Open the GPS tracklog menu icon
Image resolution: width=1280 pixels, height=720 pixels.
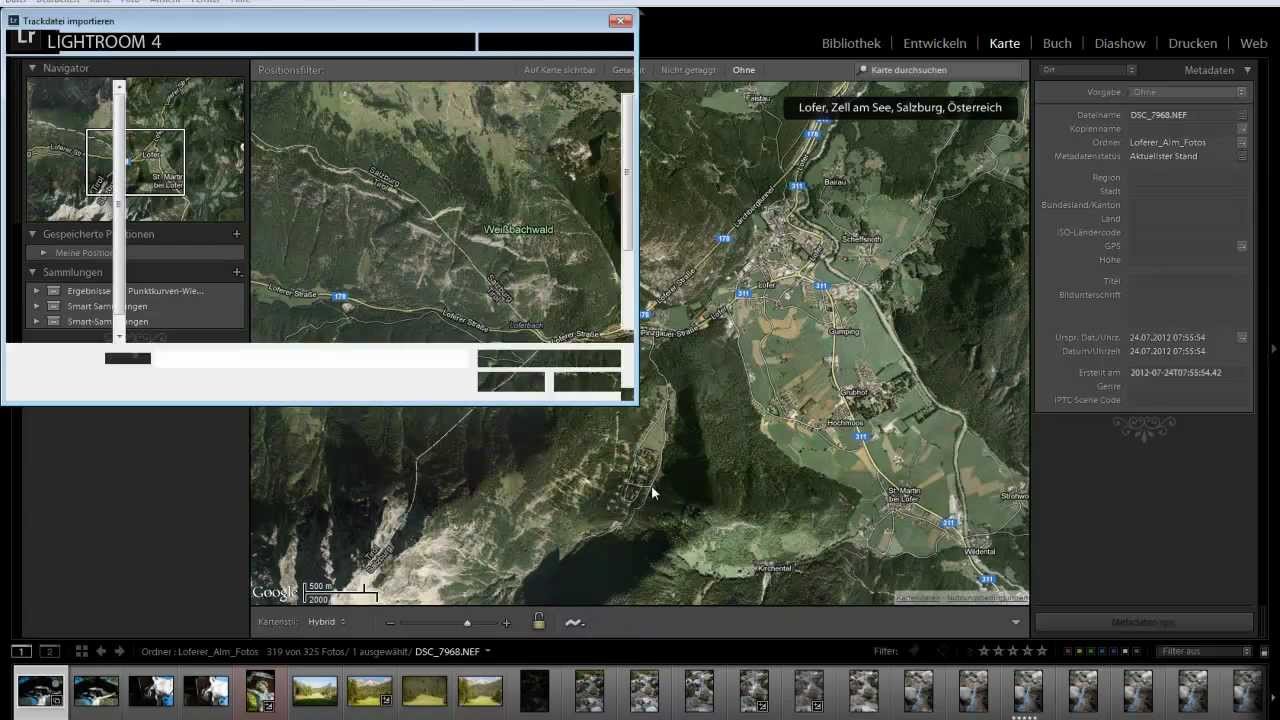point(574,622)
